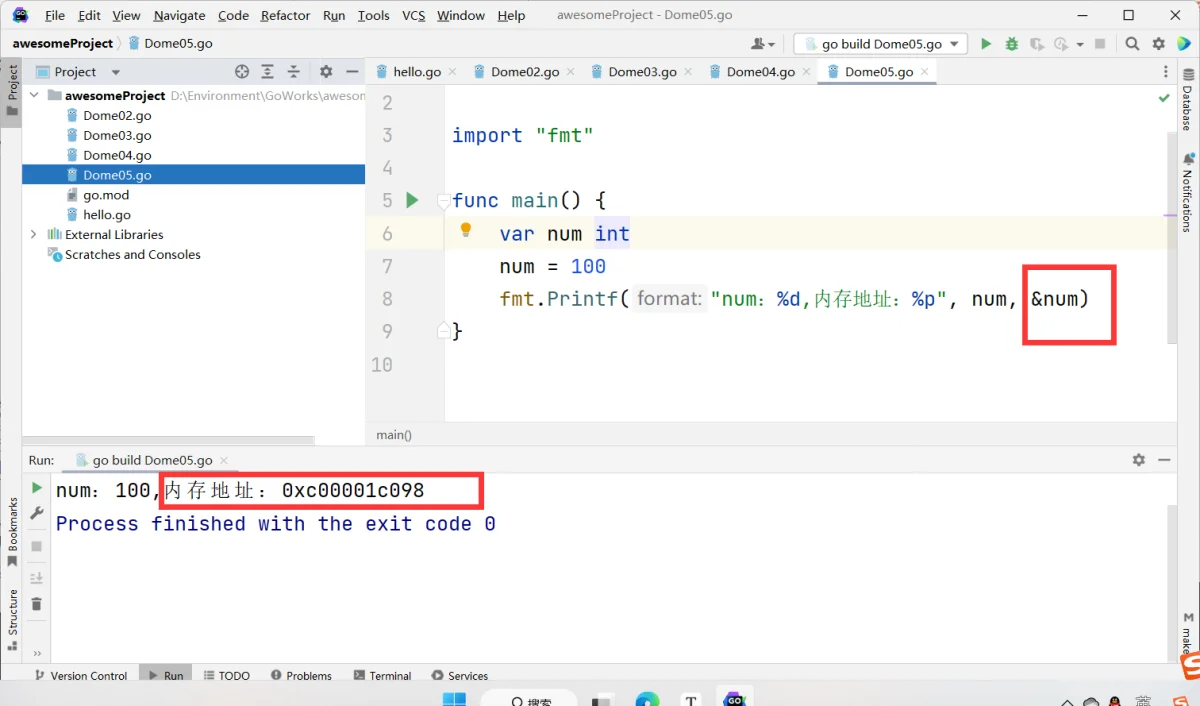Click Run with Coverage icon in toolbar
The height and width of the screenshot is (706, 1200).
click(x=1037, y=44)
